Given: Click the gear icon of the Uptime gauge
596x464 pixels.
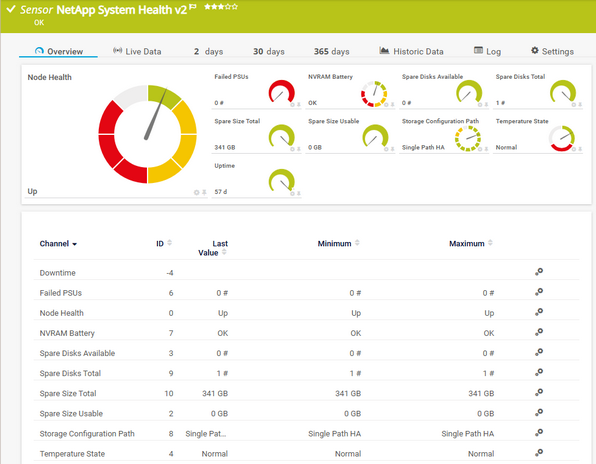Looking at the screenshot, I should coord(292,193).
